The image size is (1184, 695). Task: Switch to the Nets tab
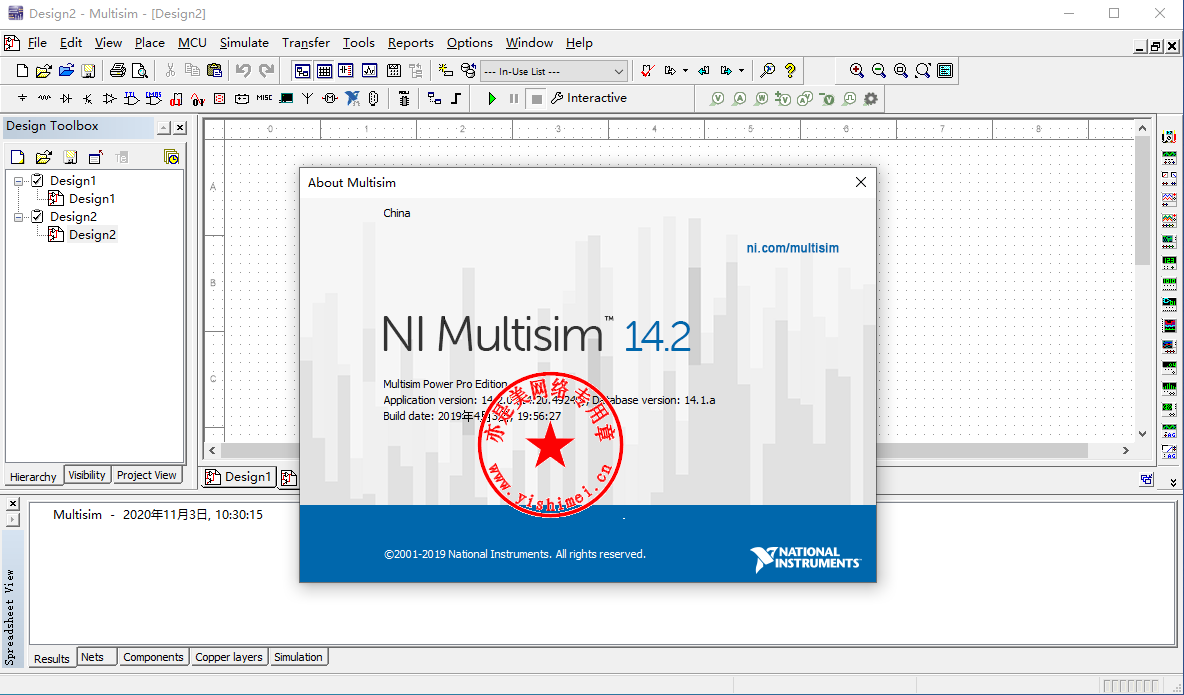click(92, 657)
